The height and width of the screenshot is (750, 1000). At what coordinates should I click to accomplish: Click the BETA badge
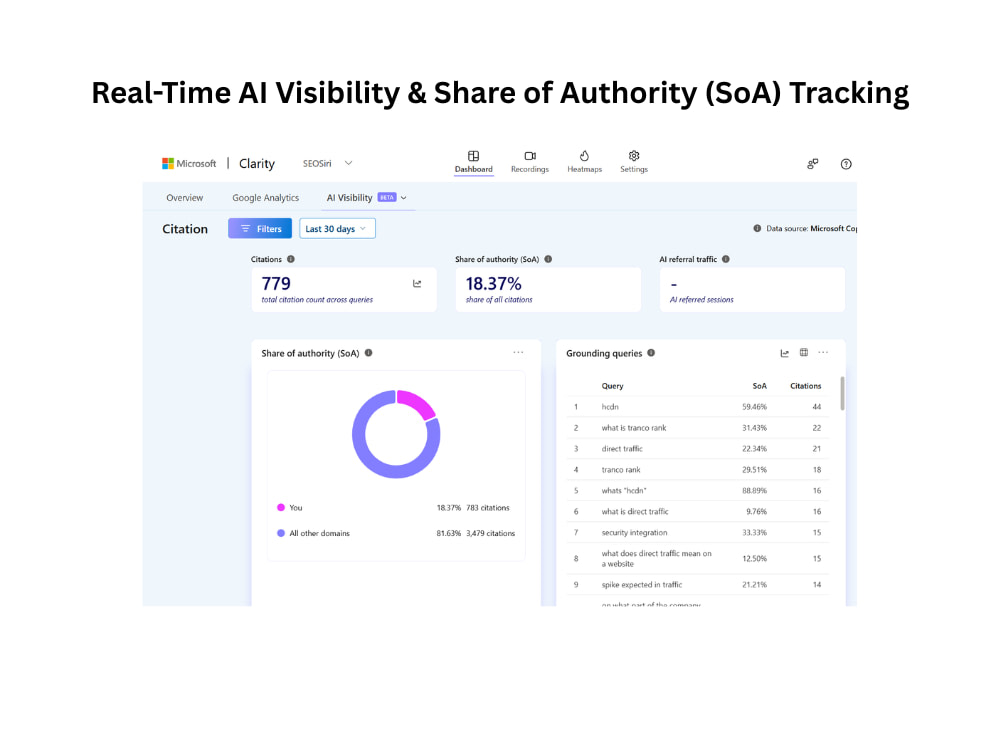point(387,198)
